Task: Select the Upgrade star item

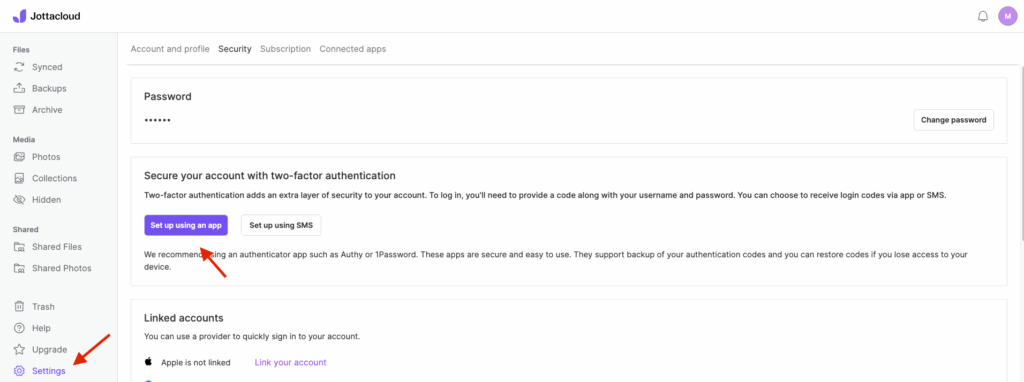Action: pos(41,349)
